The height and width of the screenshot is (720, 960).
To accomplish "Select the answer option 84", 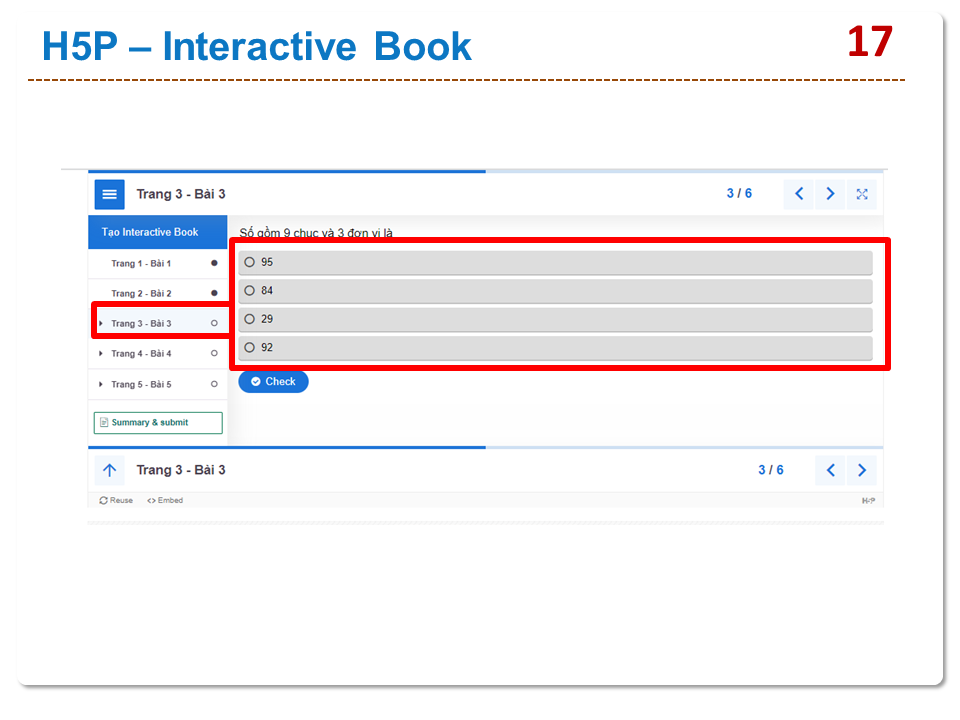I will [250, 291].
